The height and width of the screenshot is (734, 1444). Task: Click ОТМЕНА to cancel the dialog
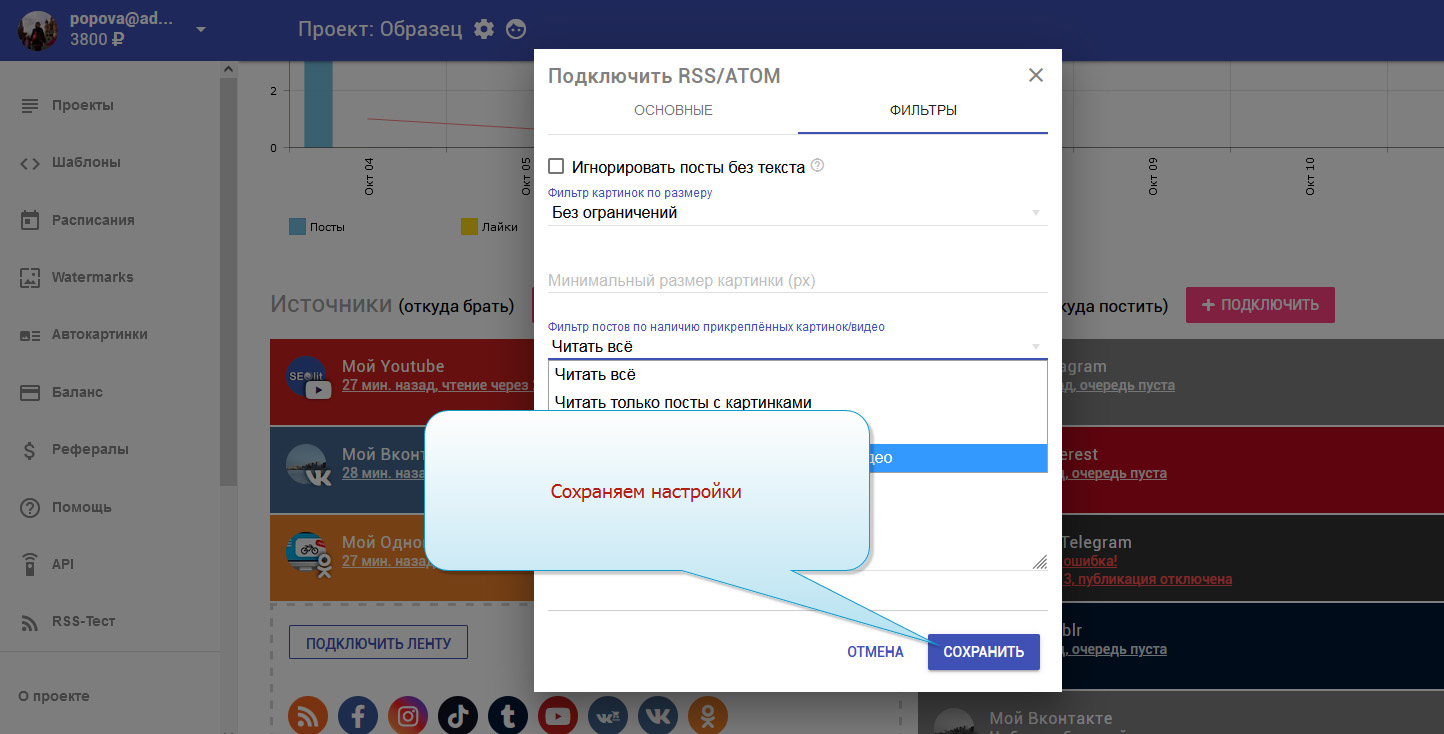point(875,652)
